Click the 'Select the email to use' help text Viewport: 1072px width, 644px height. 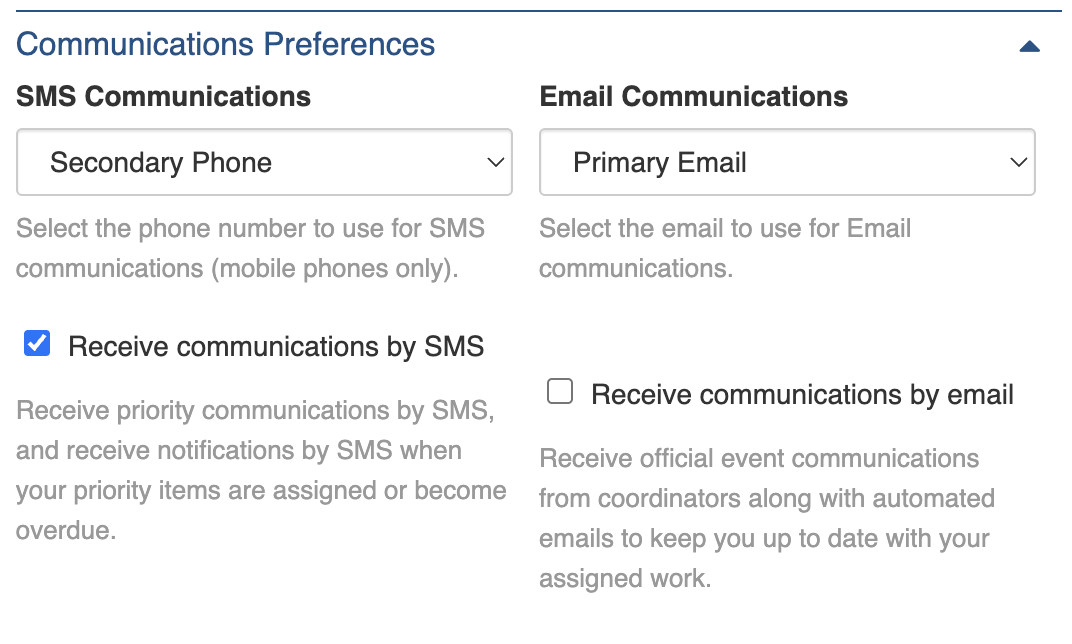(x=725, y=229)
